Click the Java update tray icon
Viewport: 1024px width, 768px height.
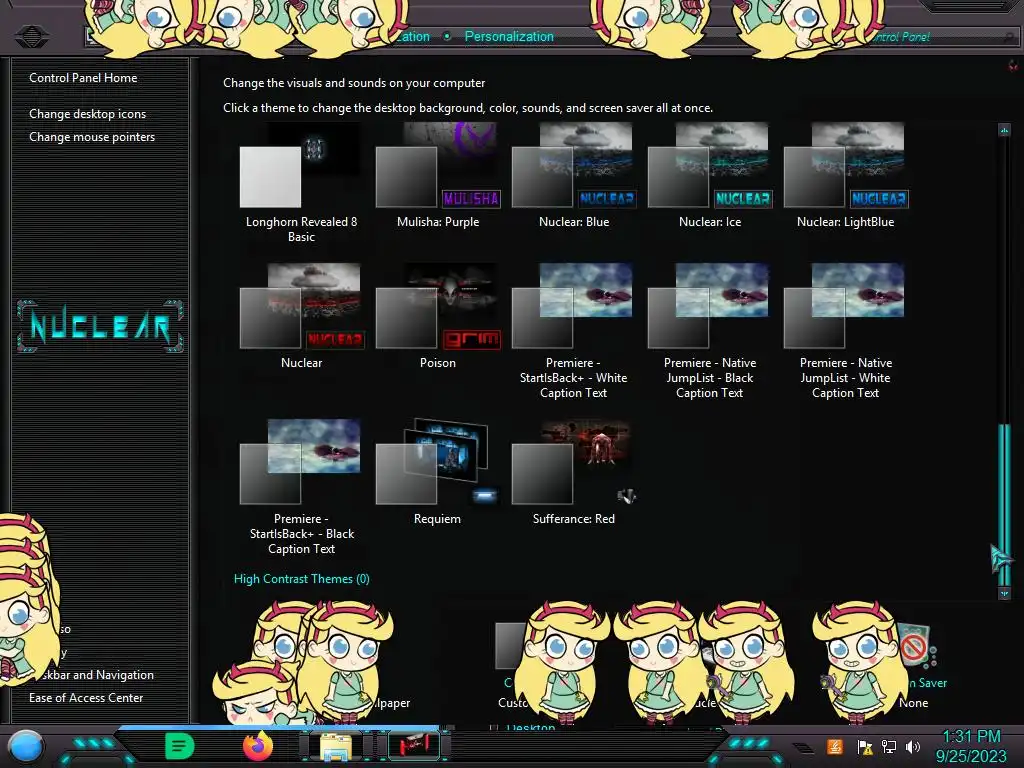[834, 746]
